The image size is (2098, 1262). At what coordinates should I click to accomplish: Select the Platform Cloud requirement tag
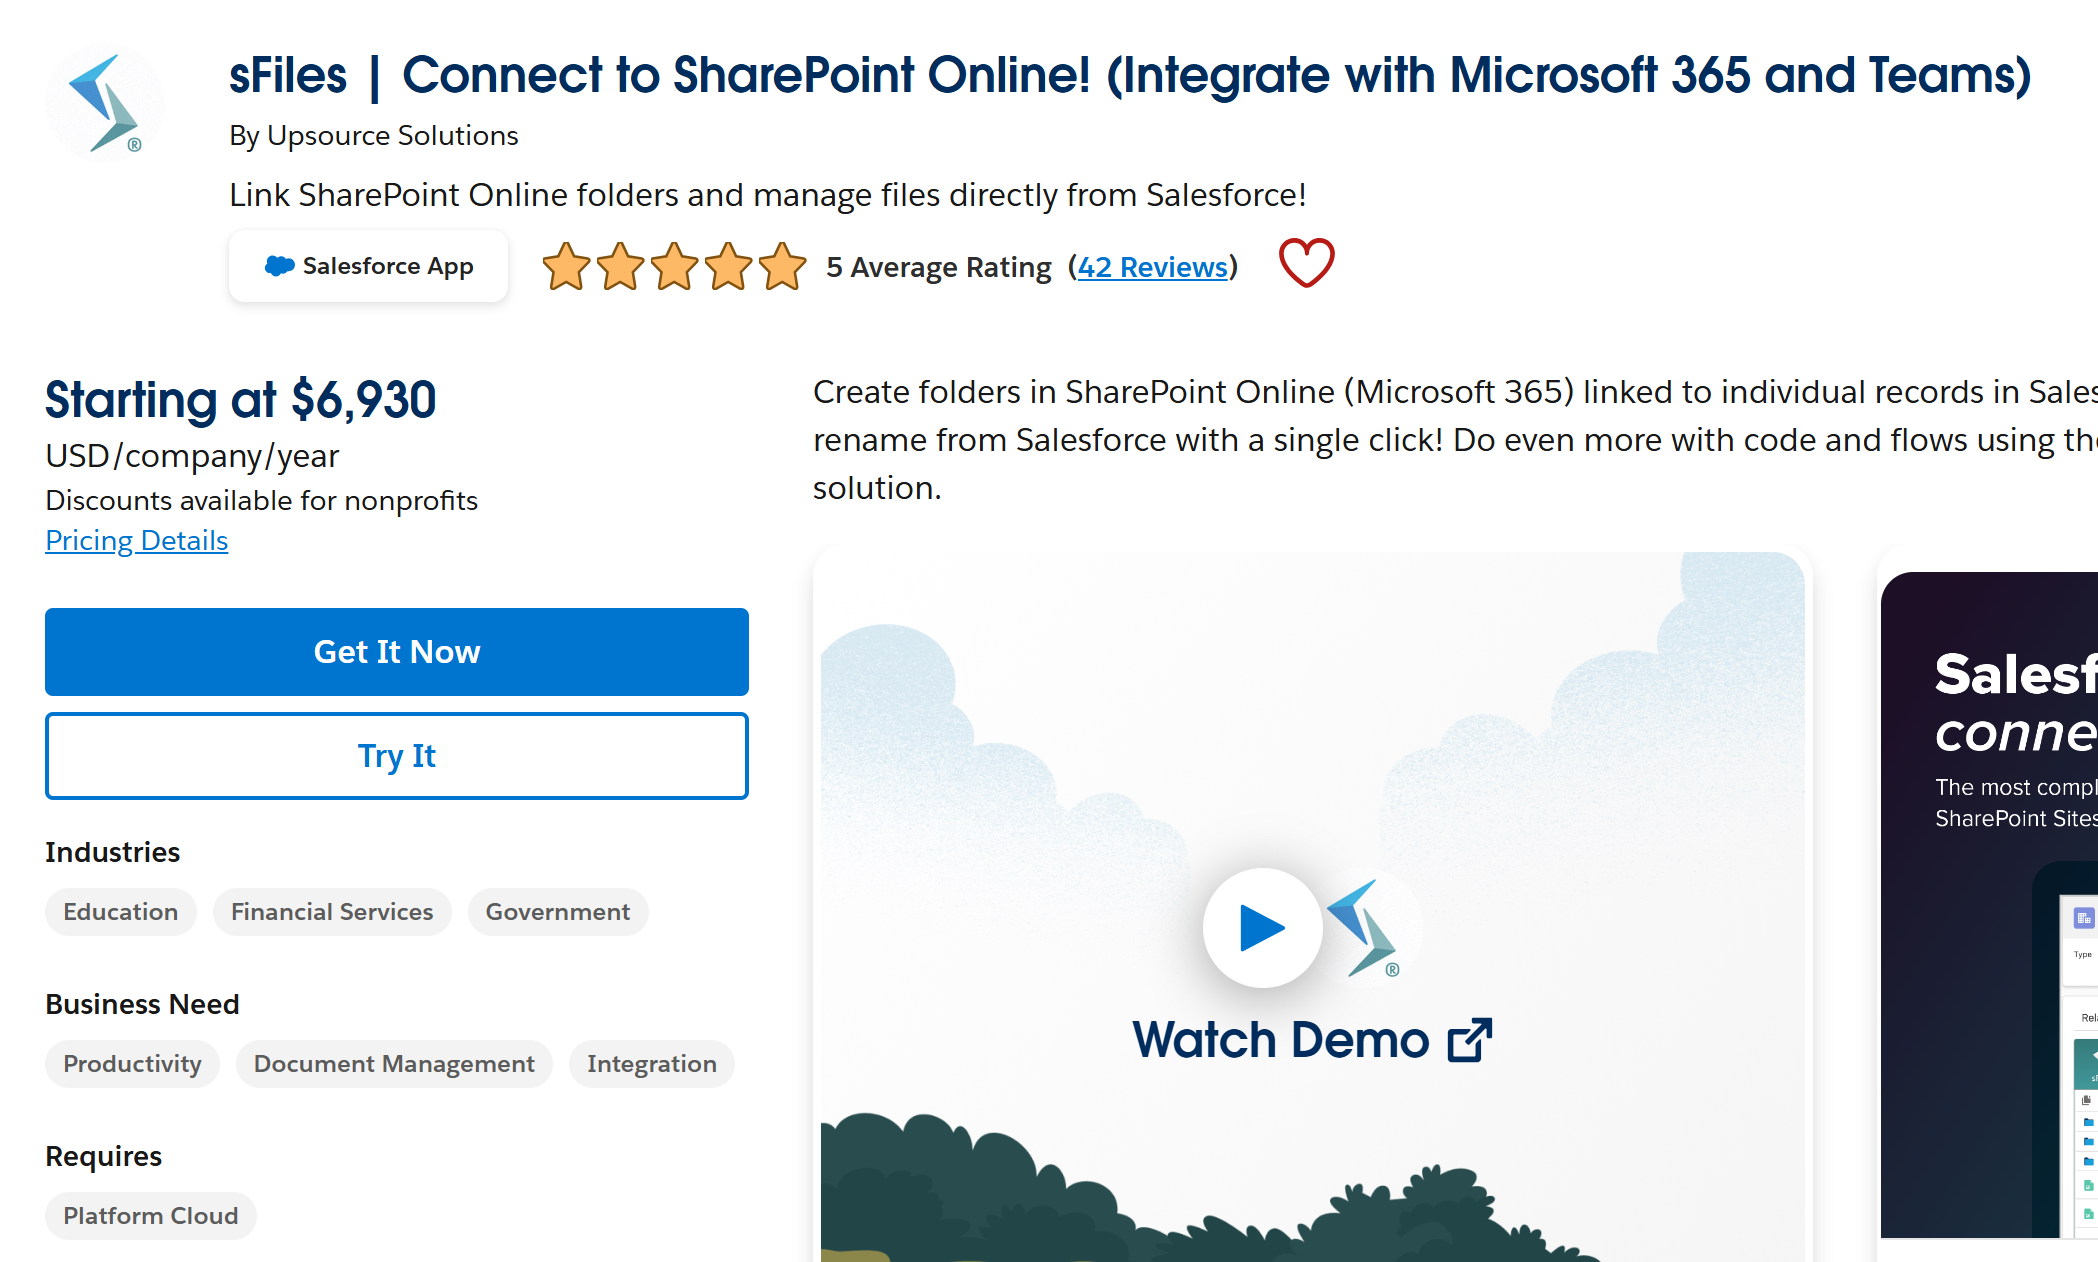point(151,1216)
